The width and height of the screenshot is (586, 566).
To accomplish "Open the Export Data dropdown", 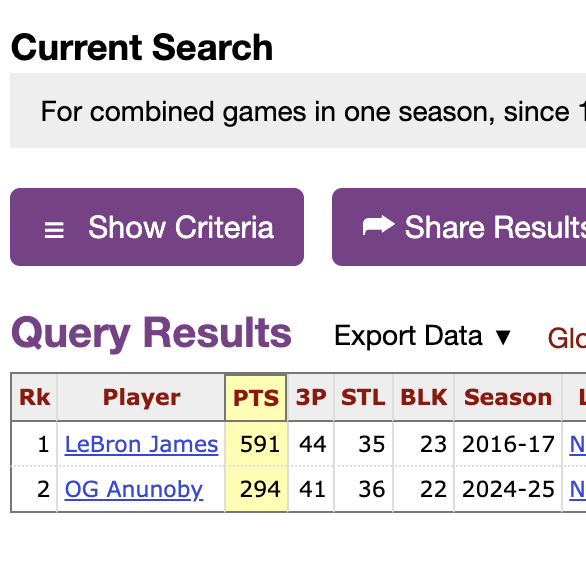I will point(422,336).
